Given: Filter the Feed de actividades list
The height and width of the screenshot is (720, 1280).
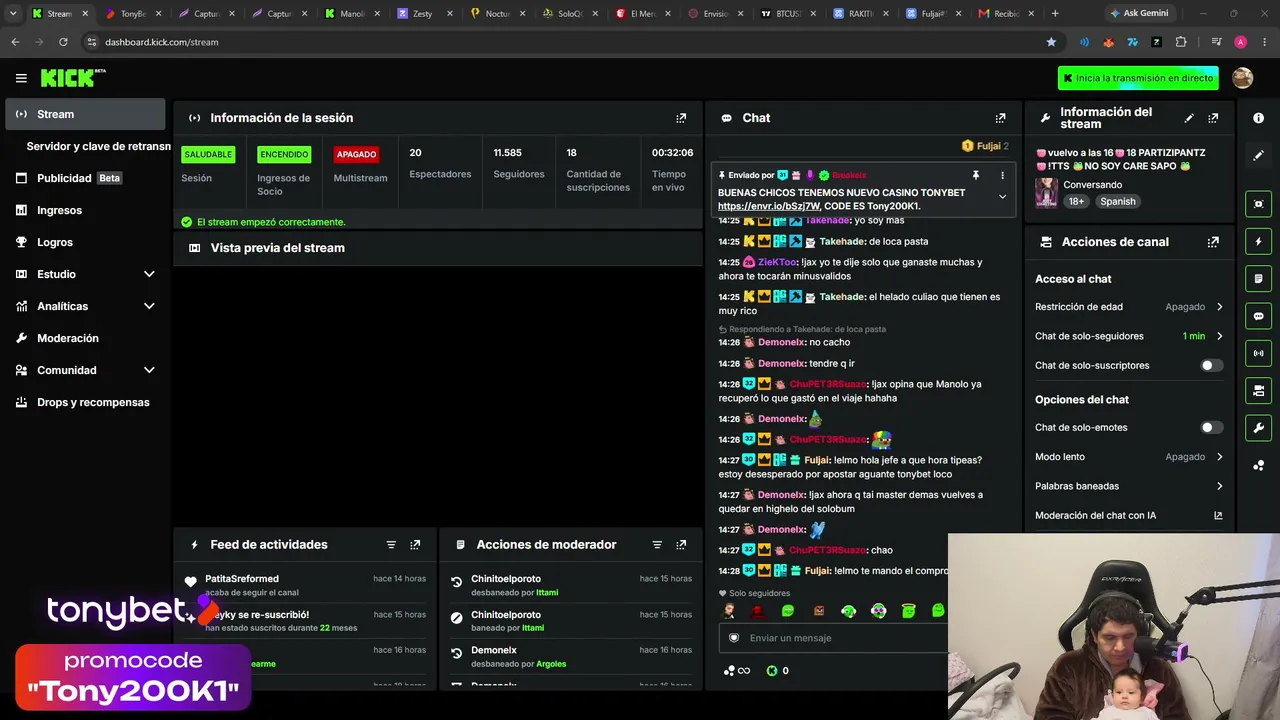Looking at the screenshot, I should coord(391,545).
